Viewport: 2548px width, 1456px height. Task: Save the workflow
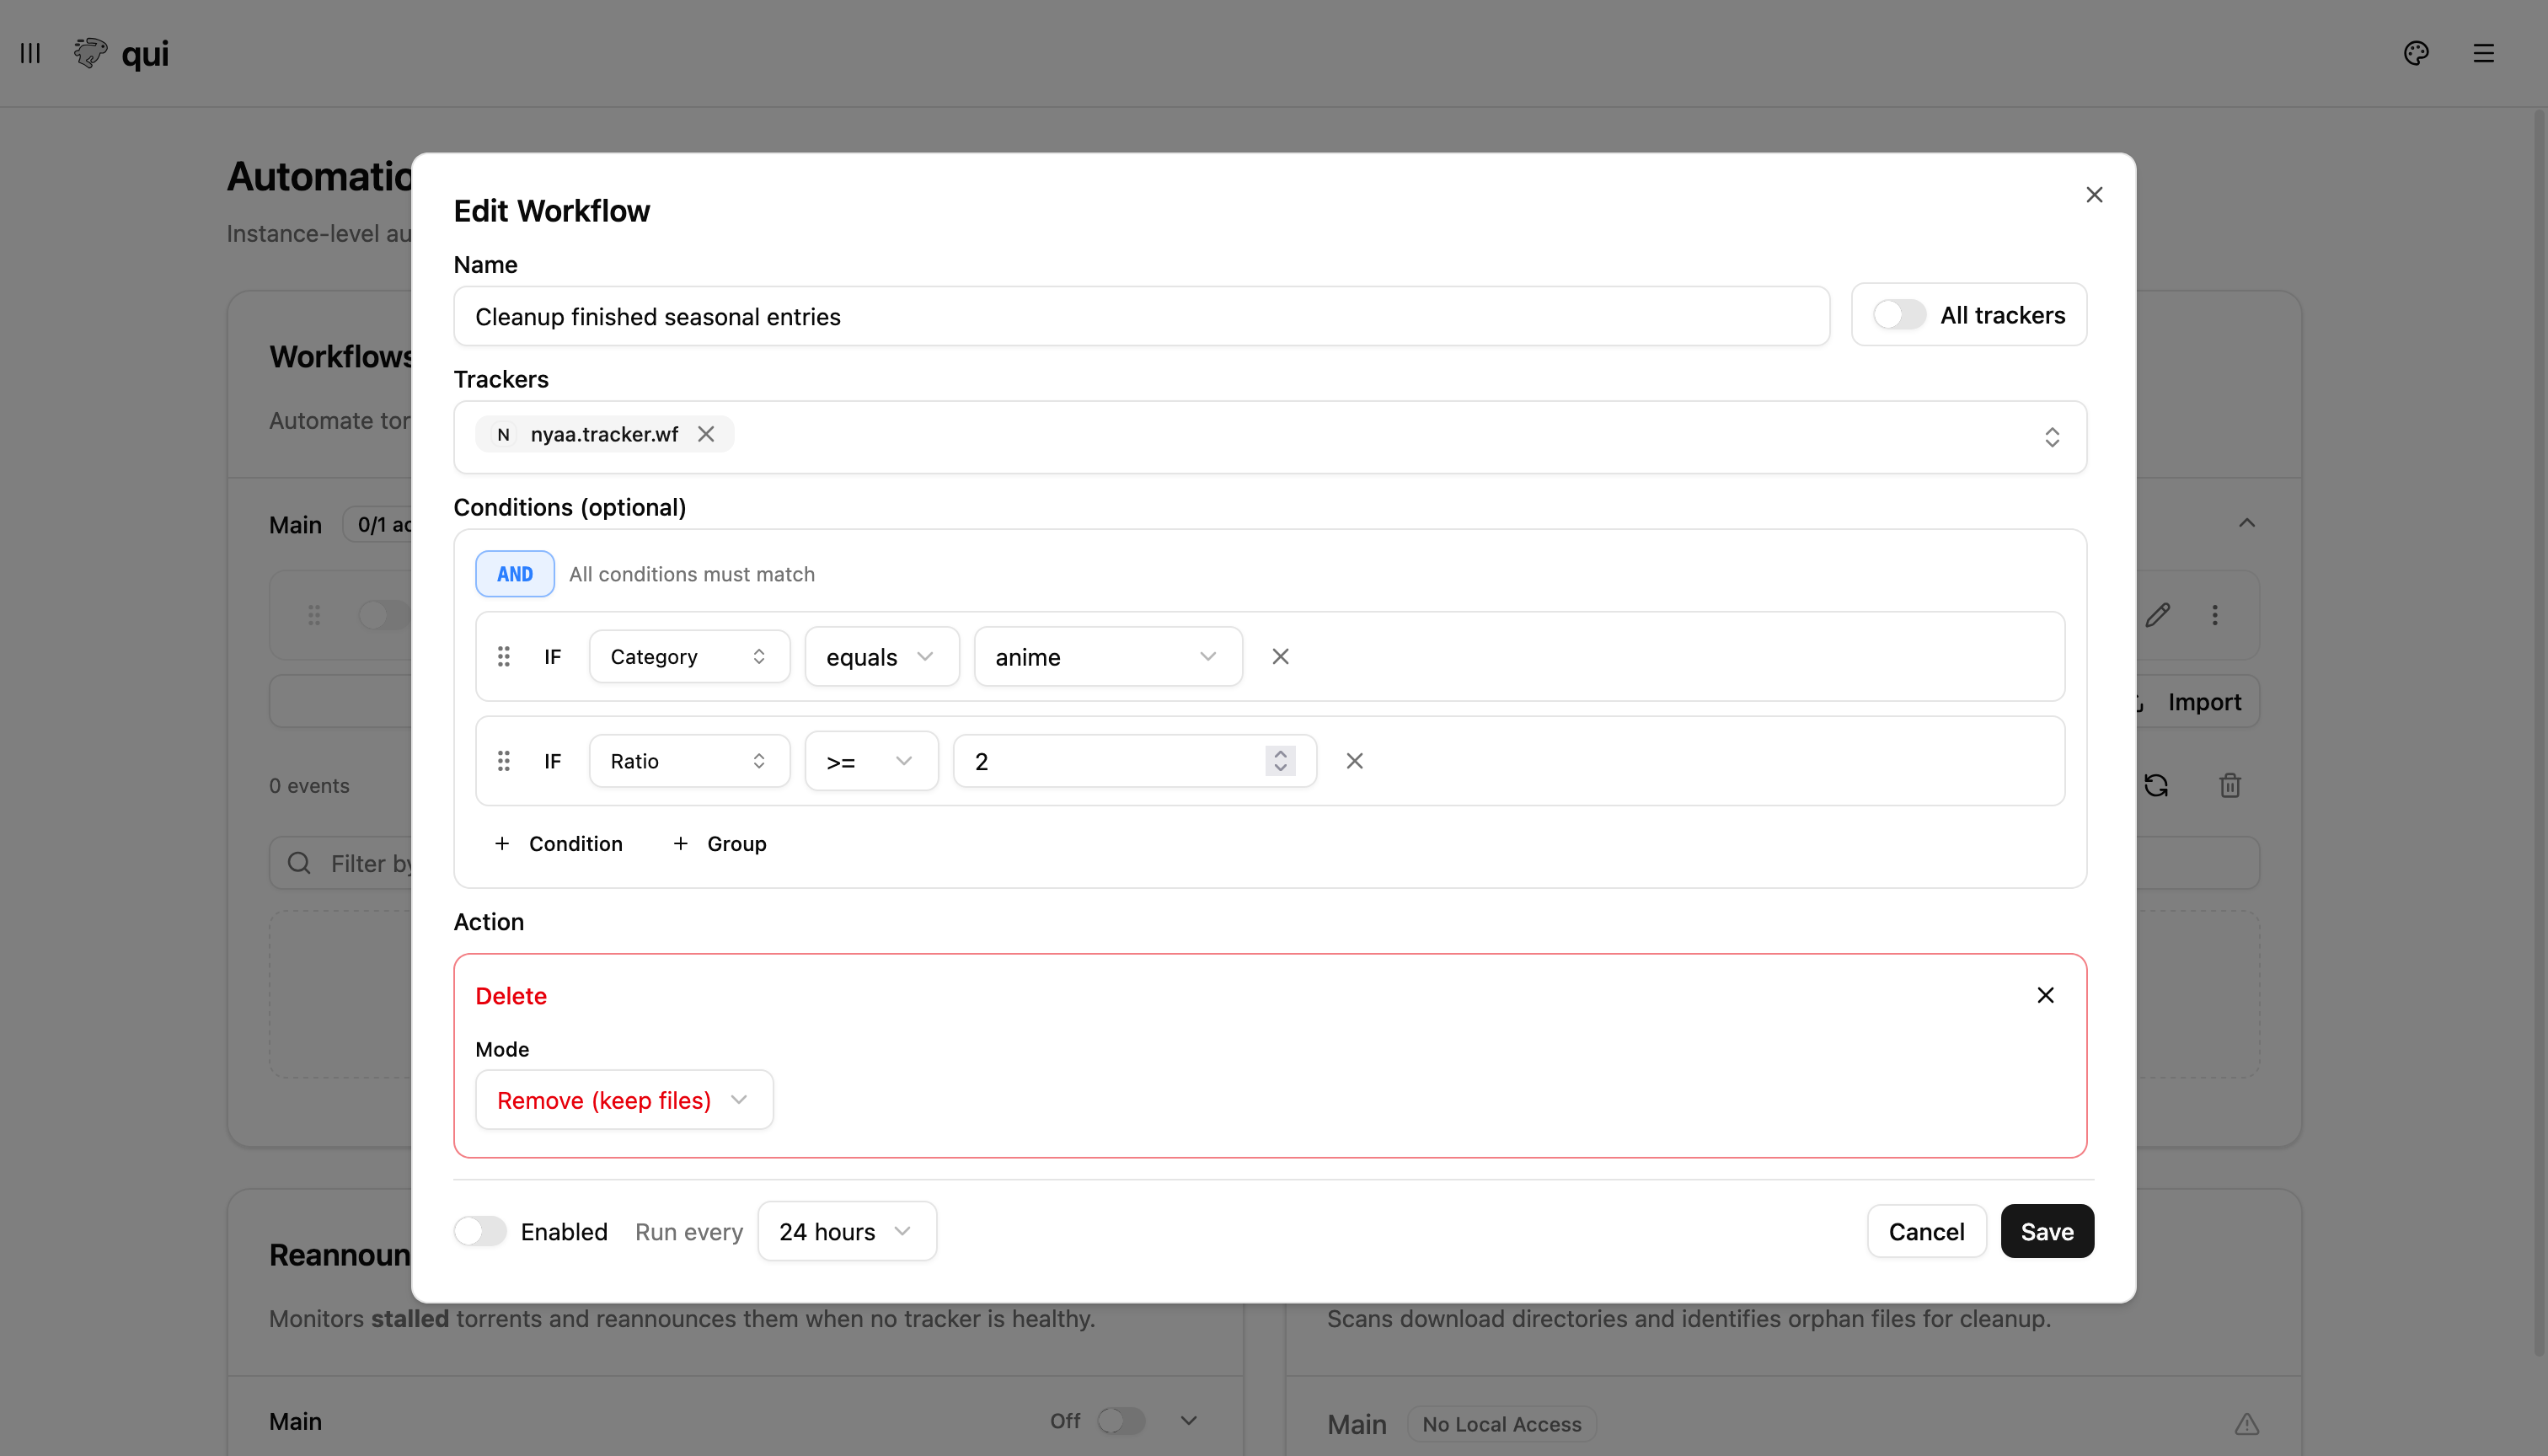[2046, 1231]
